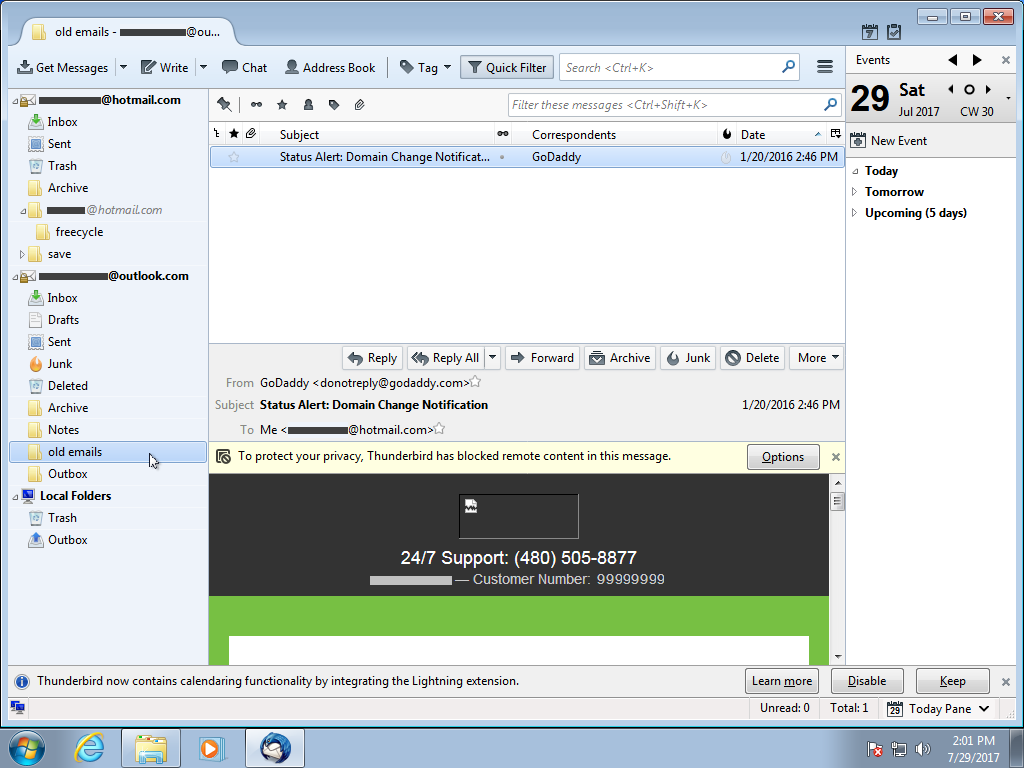Open the Today Pane dropdown

coord(940,708)
